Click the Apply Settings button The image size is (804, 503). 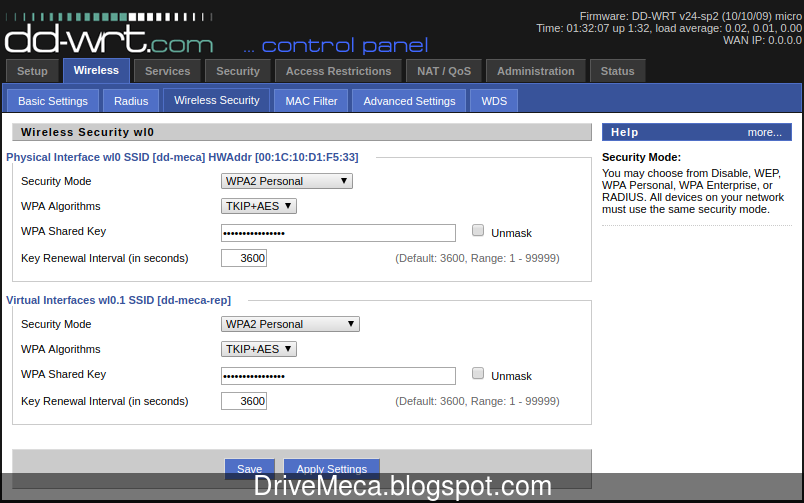pyautogui.click(x=332, y=469)
